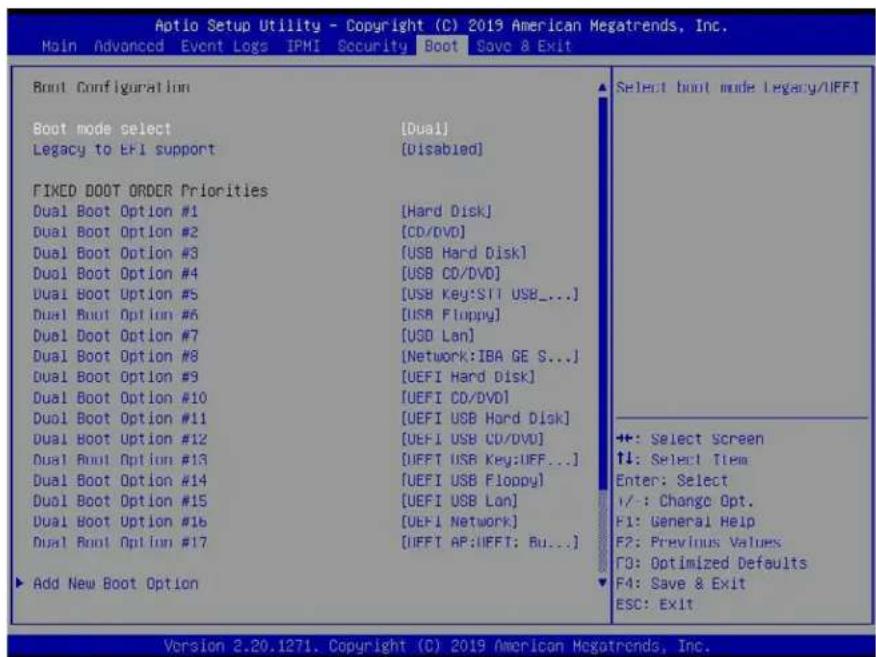
Task: Select the Legacy to EFI support label
Action: [x=123, y=150]
